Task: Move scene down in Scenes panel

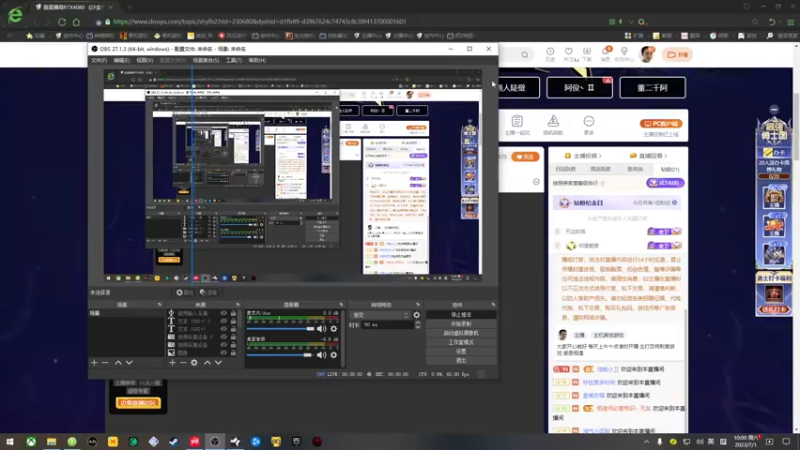Action: [129, 362]
